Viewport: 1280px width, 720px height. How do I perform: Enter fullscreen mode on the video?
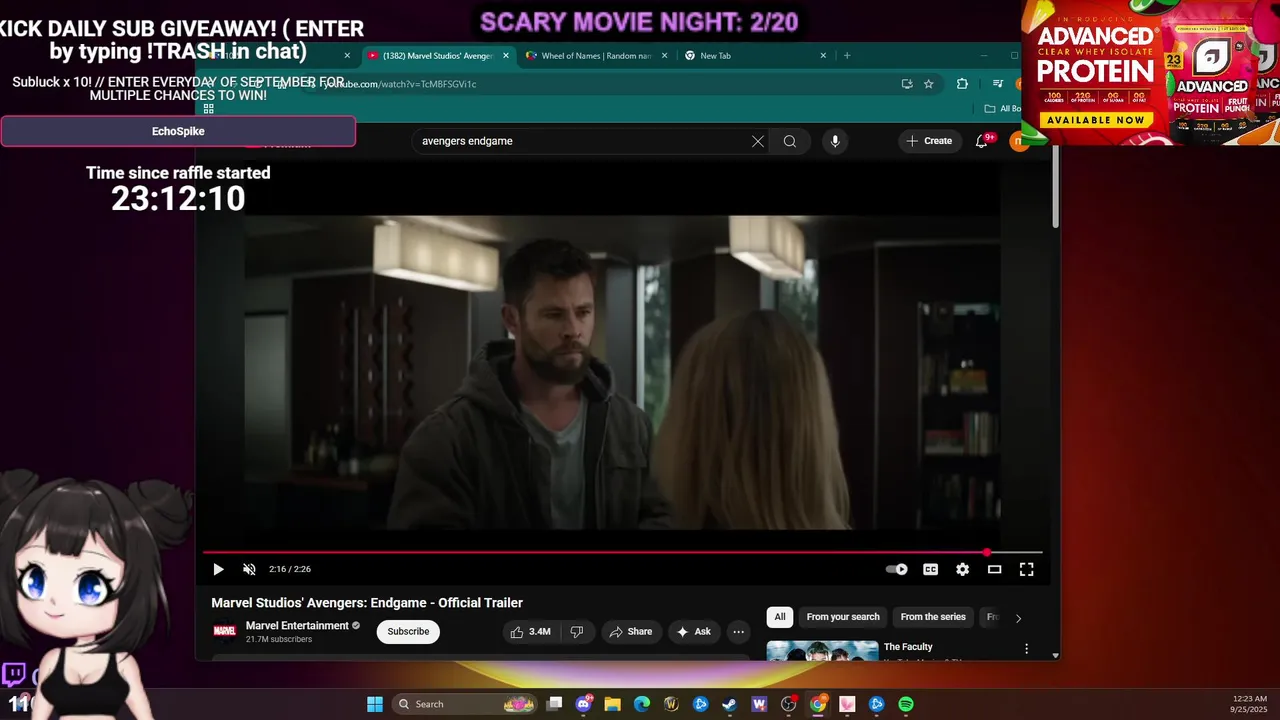pos(1026,569)
